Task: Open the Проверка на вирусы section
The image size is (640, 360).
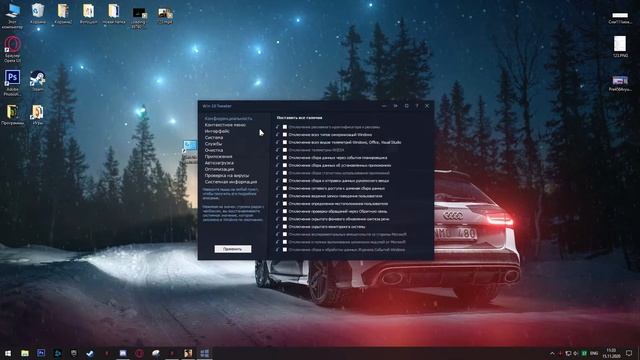Action: pyautogui.click(x=227, y=176)
